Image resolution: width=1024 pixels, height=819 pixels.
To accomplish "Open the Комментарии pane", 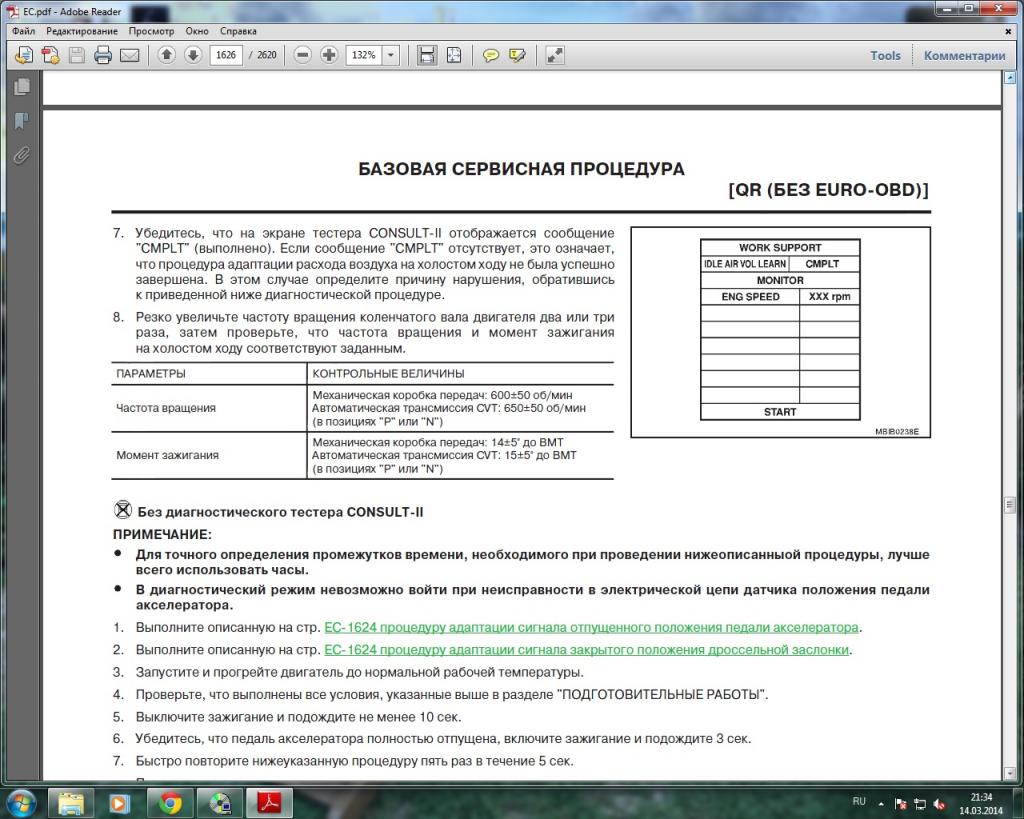I will click(x=964, y=56).
